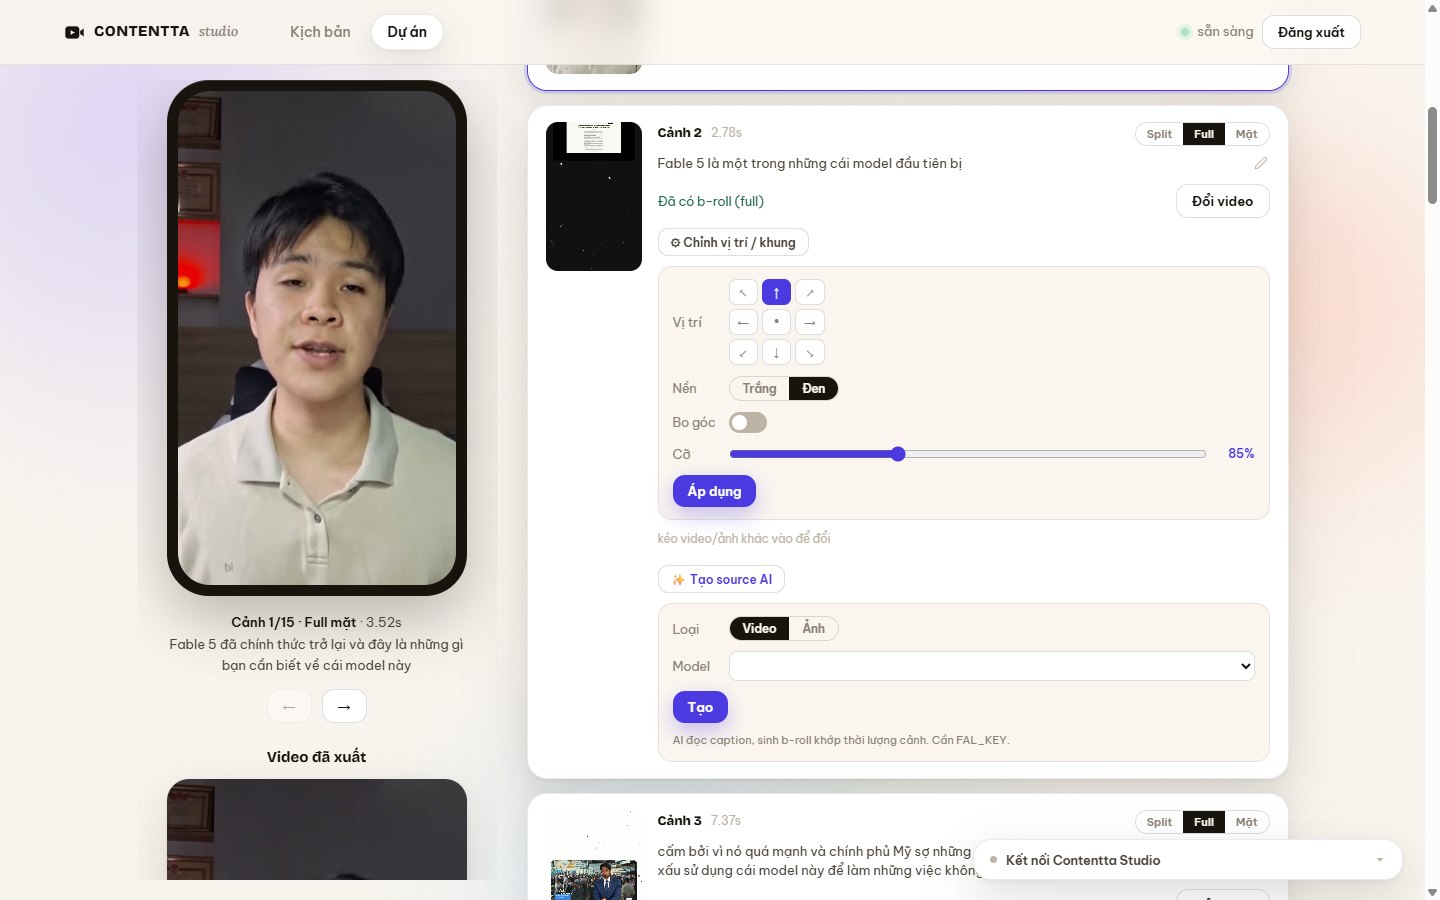Click the Contentta camera logo icon
Viewport: 1440px width, 900px height.
click(74, 32)
